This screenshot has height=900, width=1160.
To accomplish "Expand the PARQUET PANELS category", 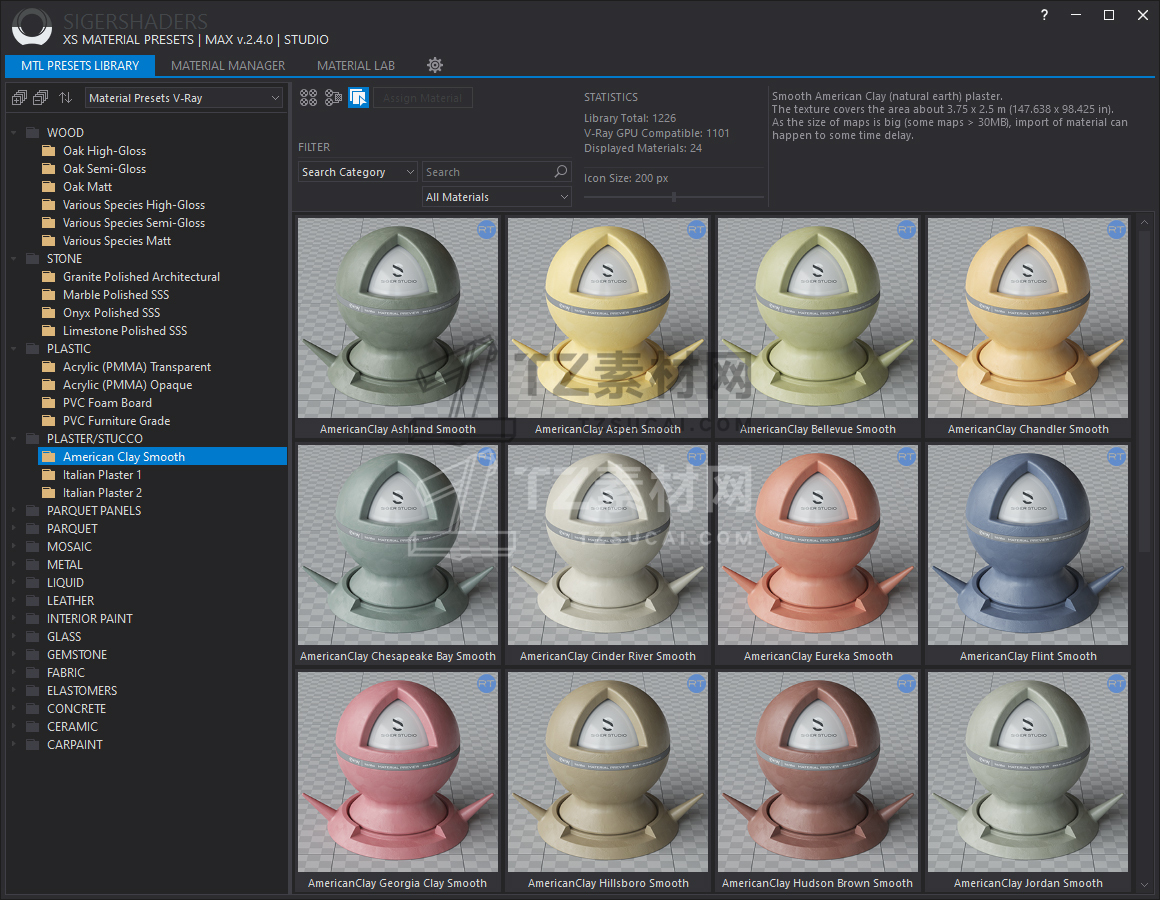I will pyautogui.click(x=14, y=510).
